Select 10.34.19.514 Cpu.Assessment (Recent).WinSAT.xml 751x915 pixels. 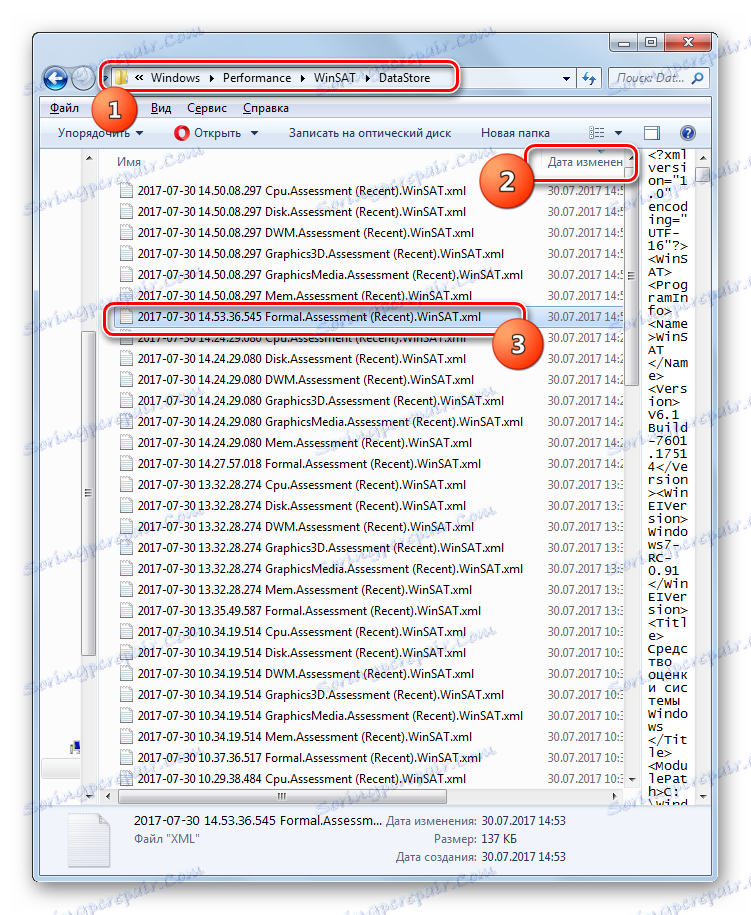pos(302,632)
